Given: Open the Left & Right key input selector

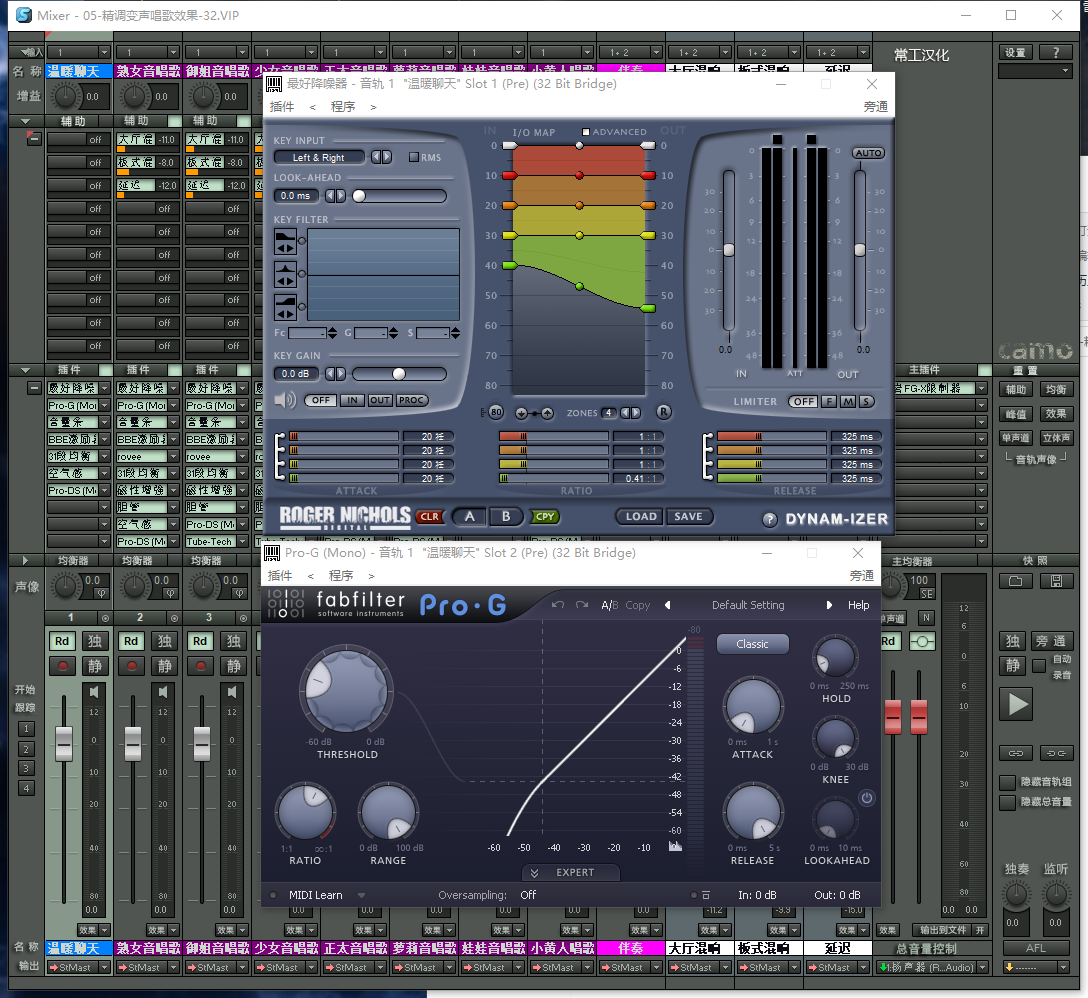Looking at the screenshot, I should [318, 158].
